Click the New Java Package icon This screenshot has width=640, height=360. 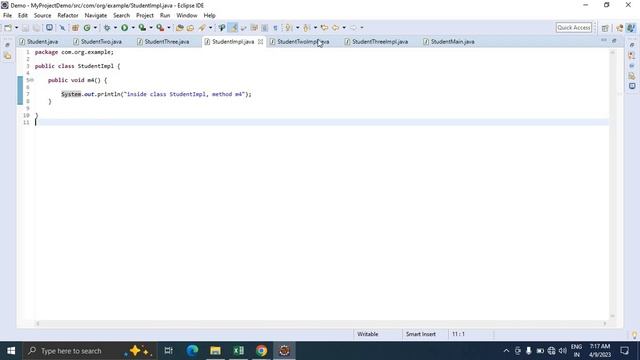(x=75, y=28)
